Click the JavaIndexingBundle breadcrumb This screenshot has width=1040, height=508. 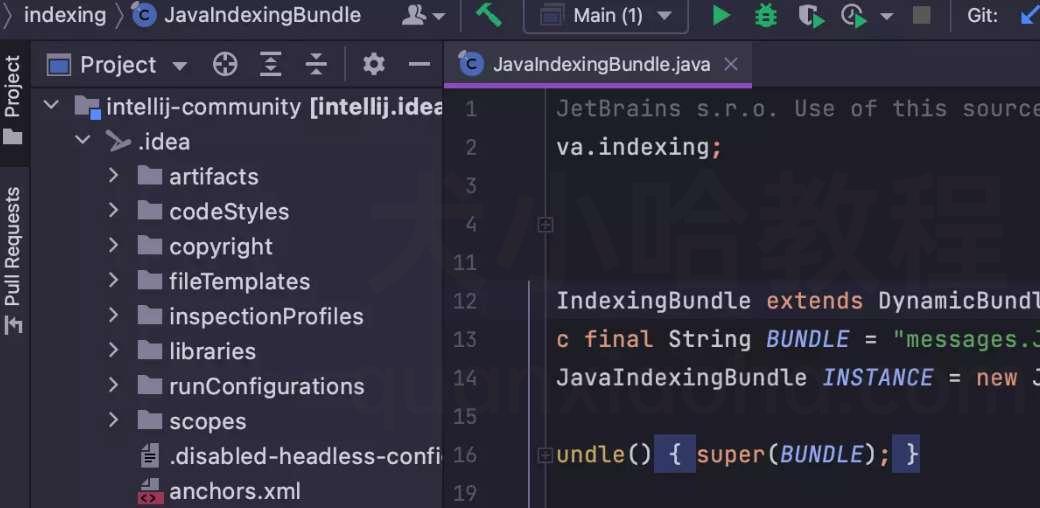pos(263,15)
